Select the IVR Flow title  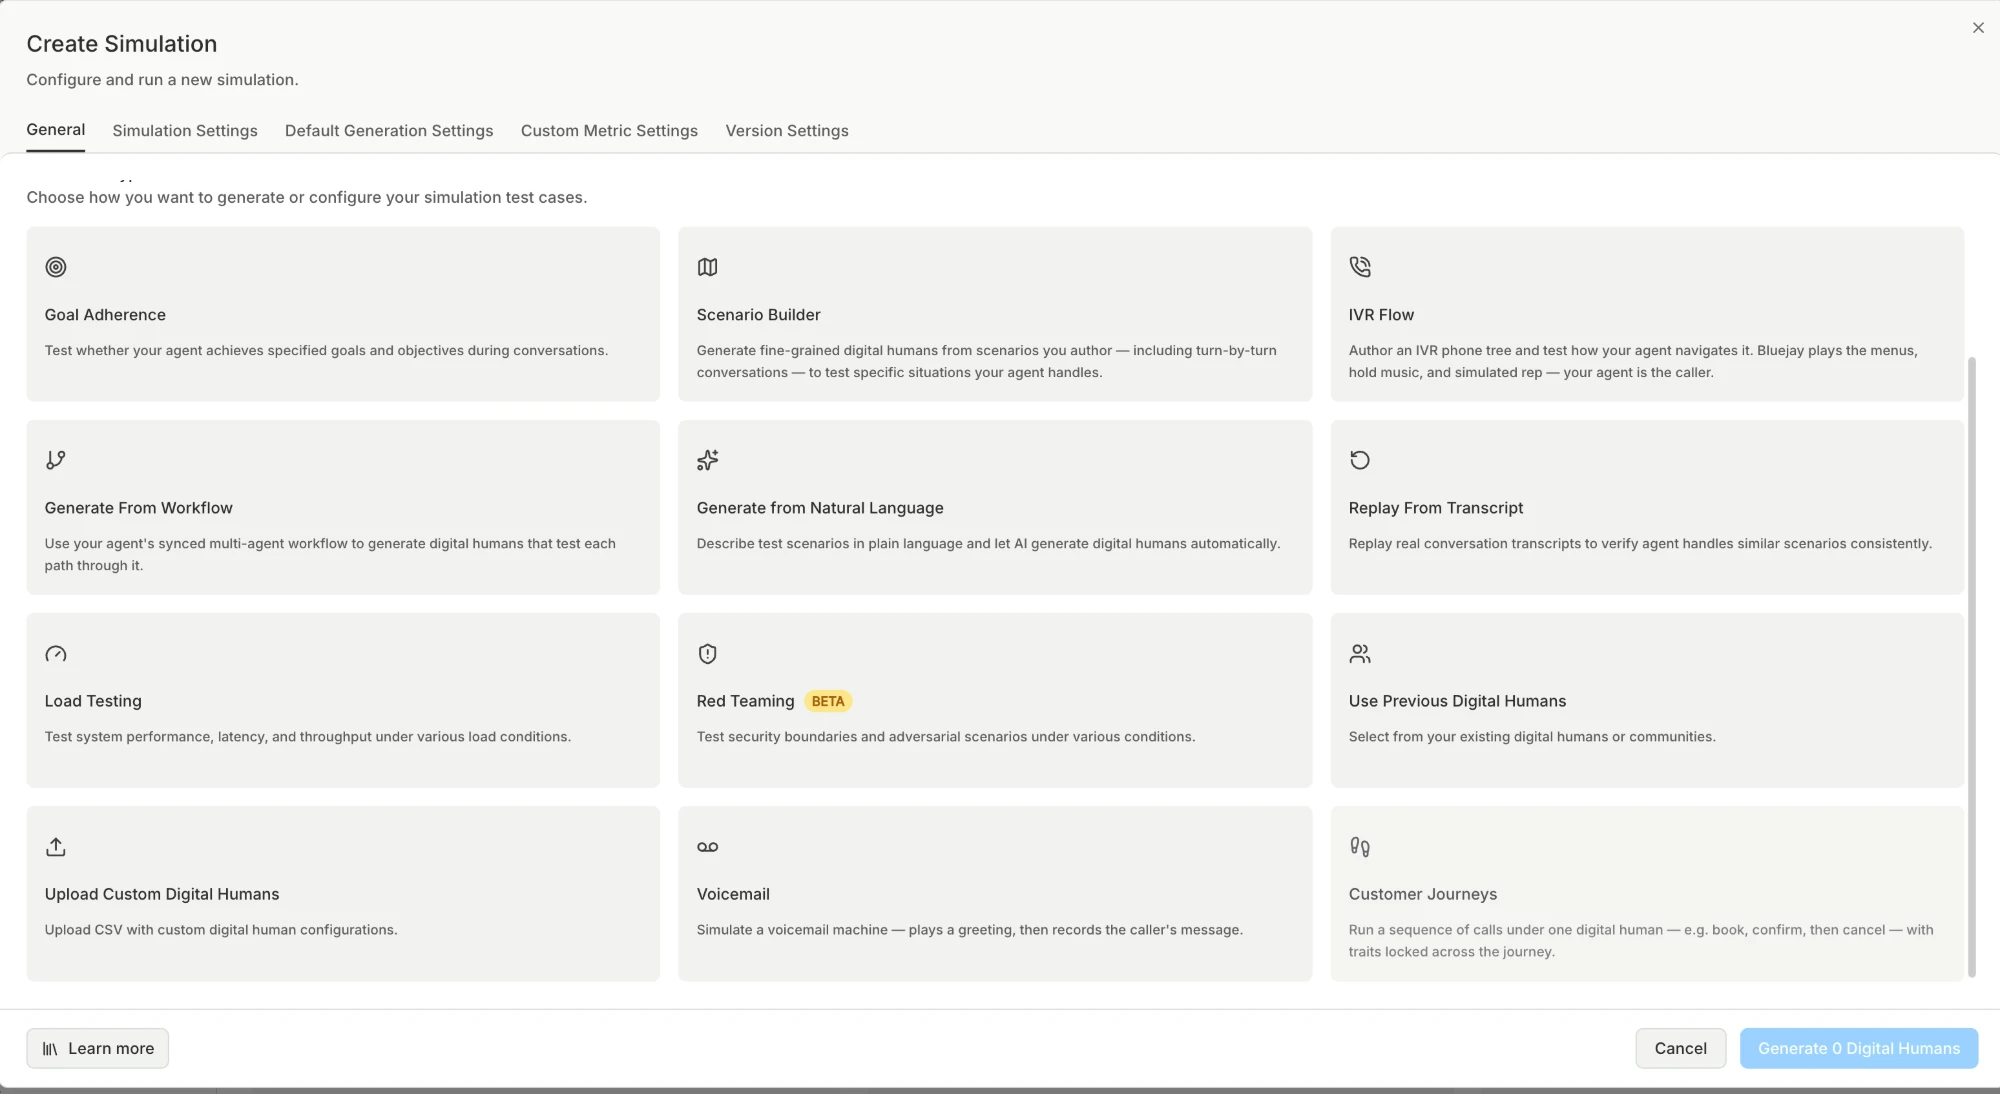1381,315
